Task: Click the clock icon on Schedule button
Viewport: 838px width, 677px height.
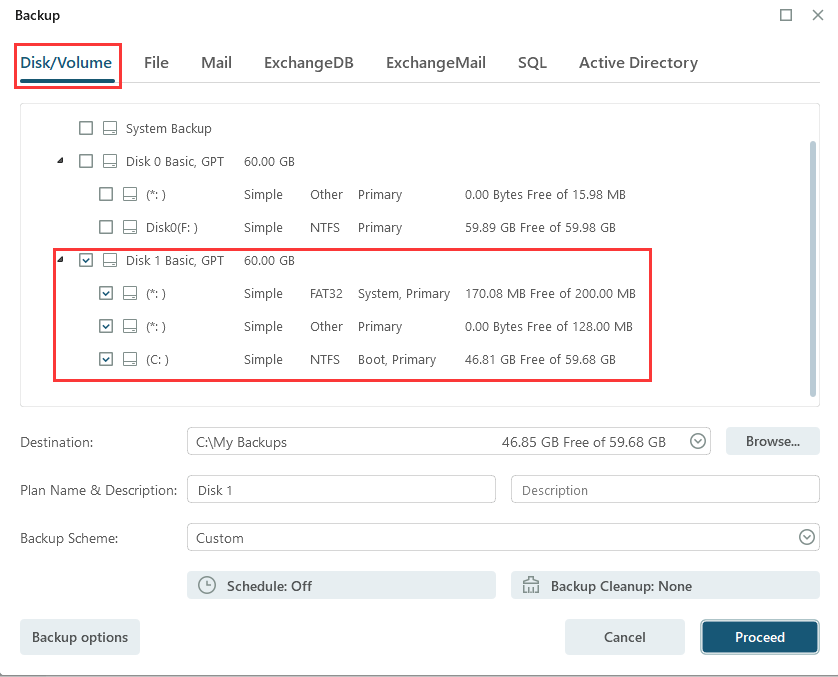Action: pyautogui.click(x=207, y=586)
